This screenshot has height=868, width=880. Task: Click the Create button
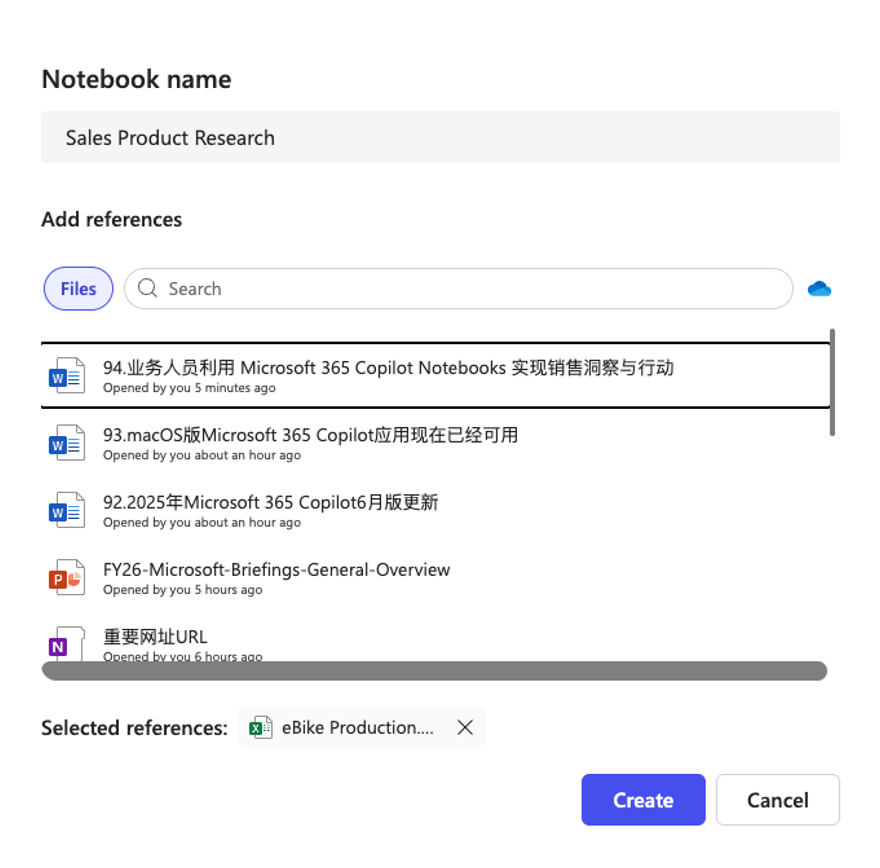(643, 800)
